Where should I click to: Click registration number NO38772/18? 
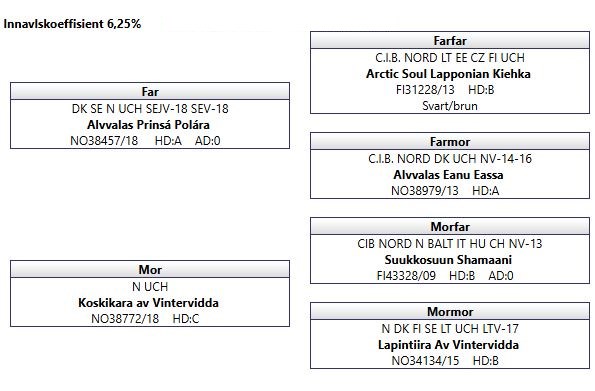125,319
